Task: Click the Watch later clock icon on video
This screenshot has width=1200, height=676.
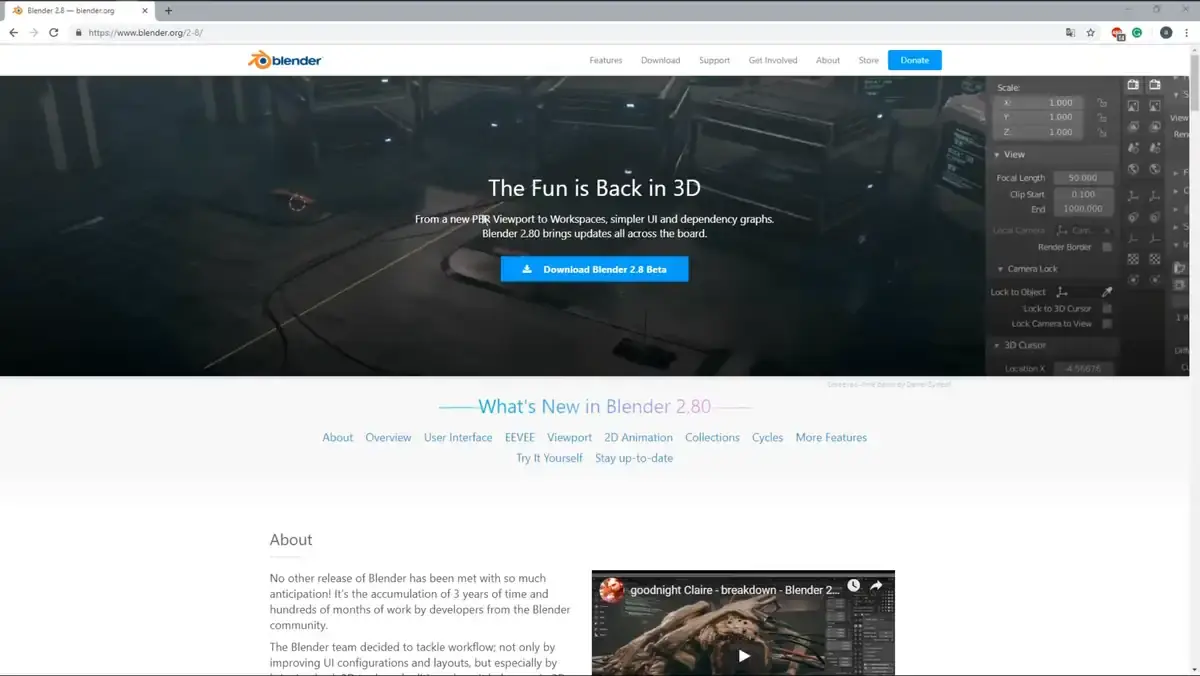Action: pos(853,586)
